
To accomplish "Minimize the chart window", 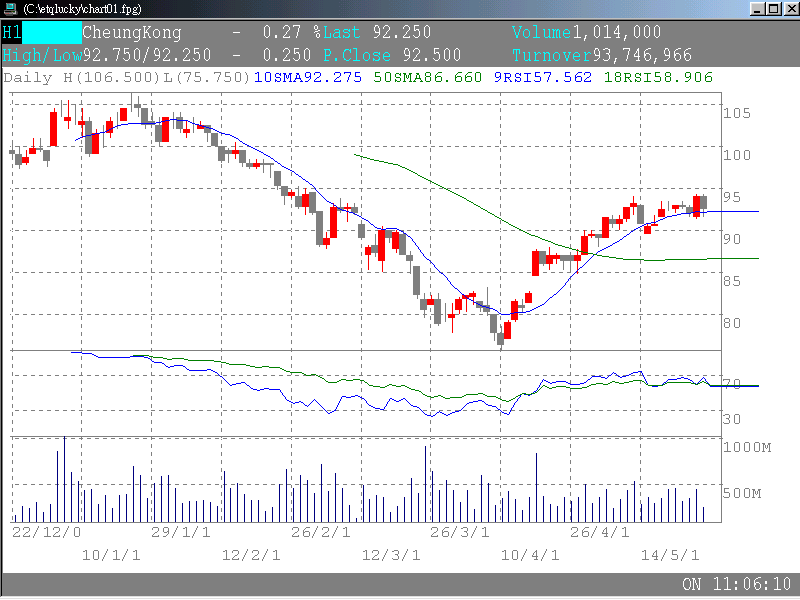I will [x=757, y=8].
